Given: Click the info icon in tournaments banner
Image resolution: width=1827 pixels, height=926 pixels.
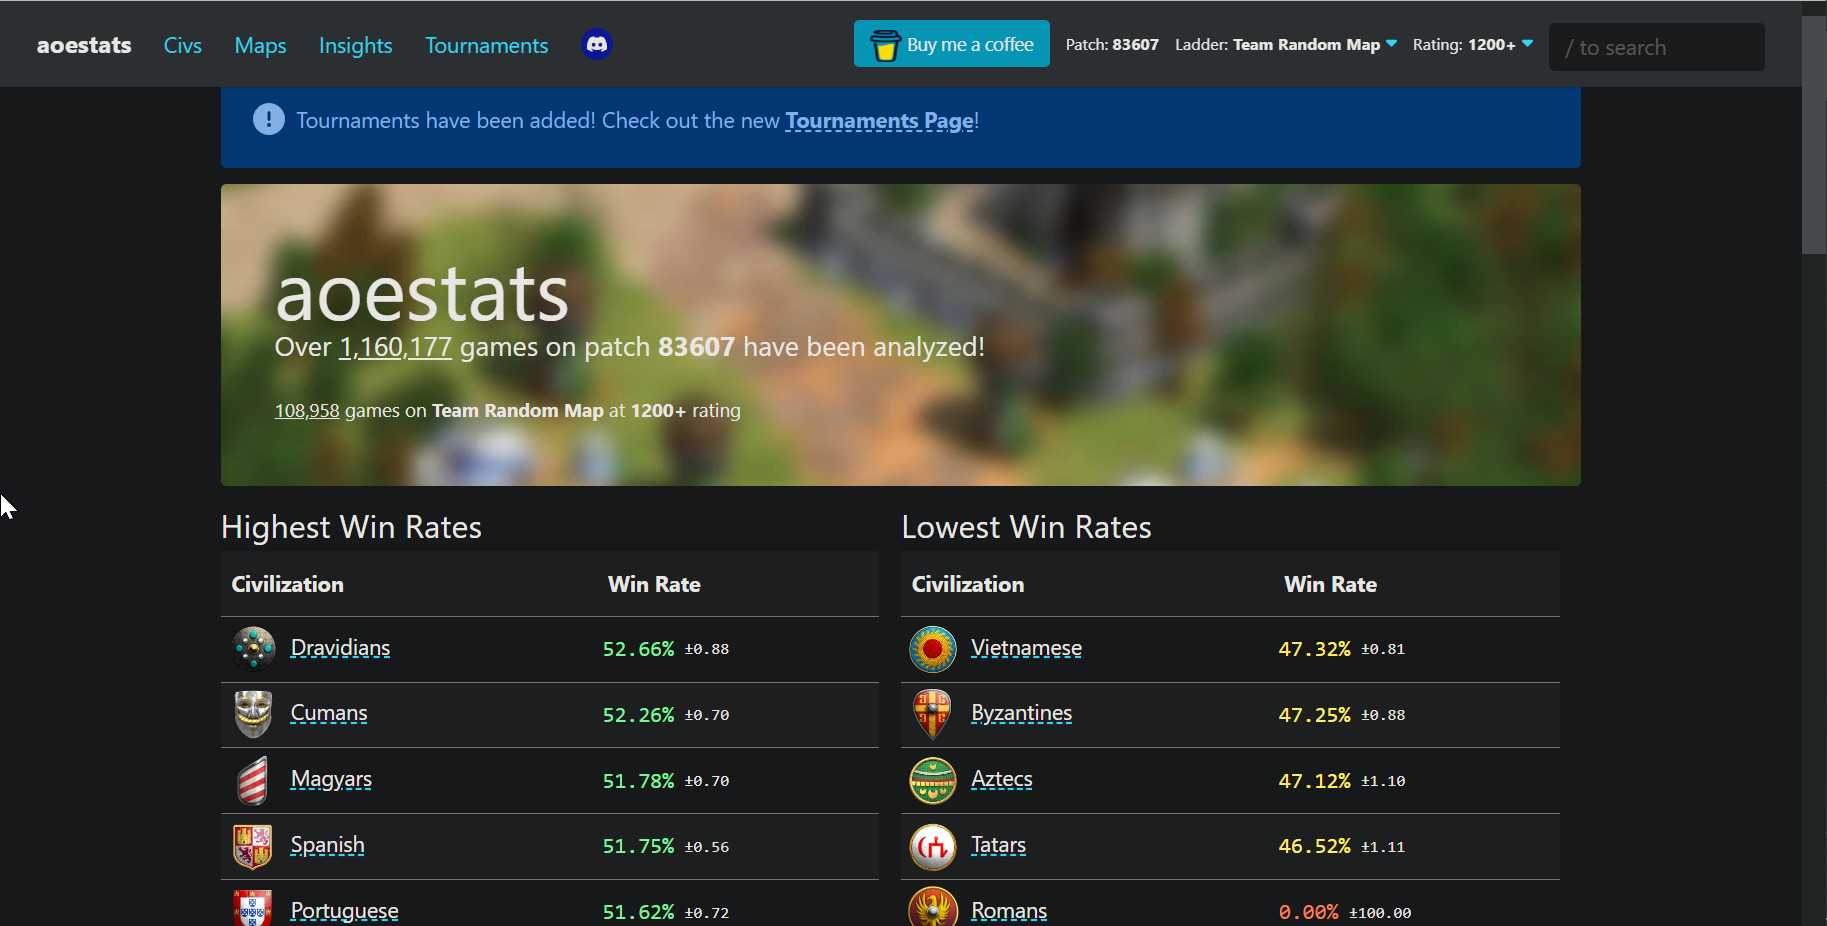Looking at the screenshot, I should tap(268, 120).
